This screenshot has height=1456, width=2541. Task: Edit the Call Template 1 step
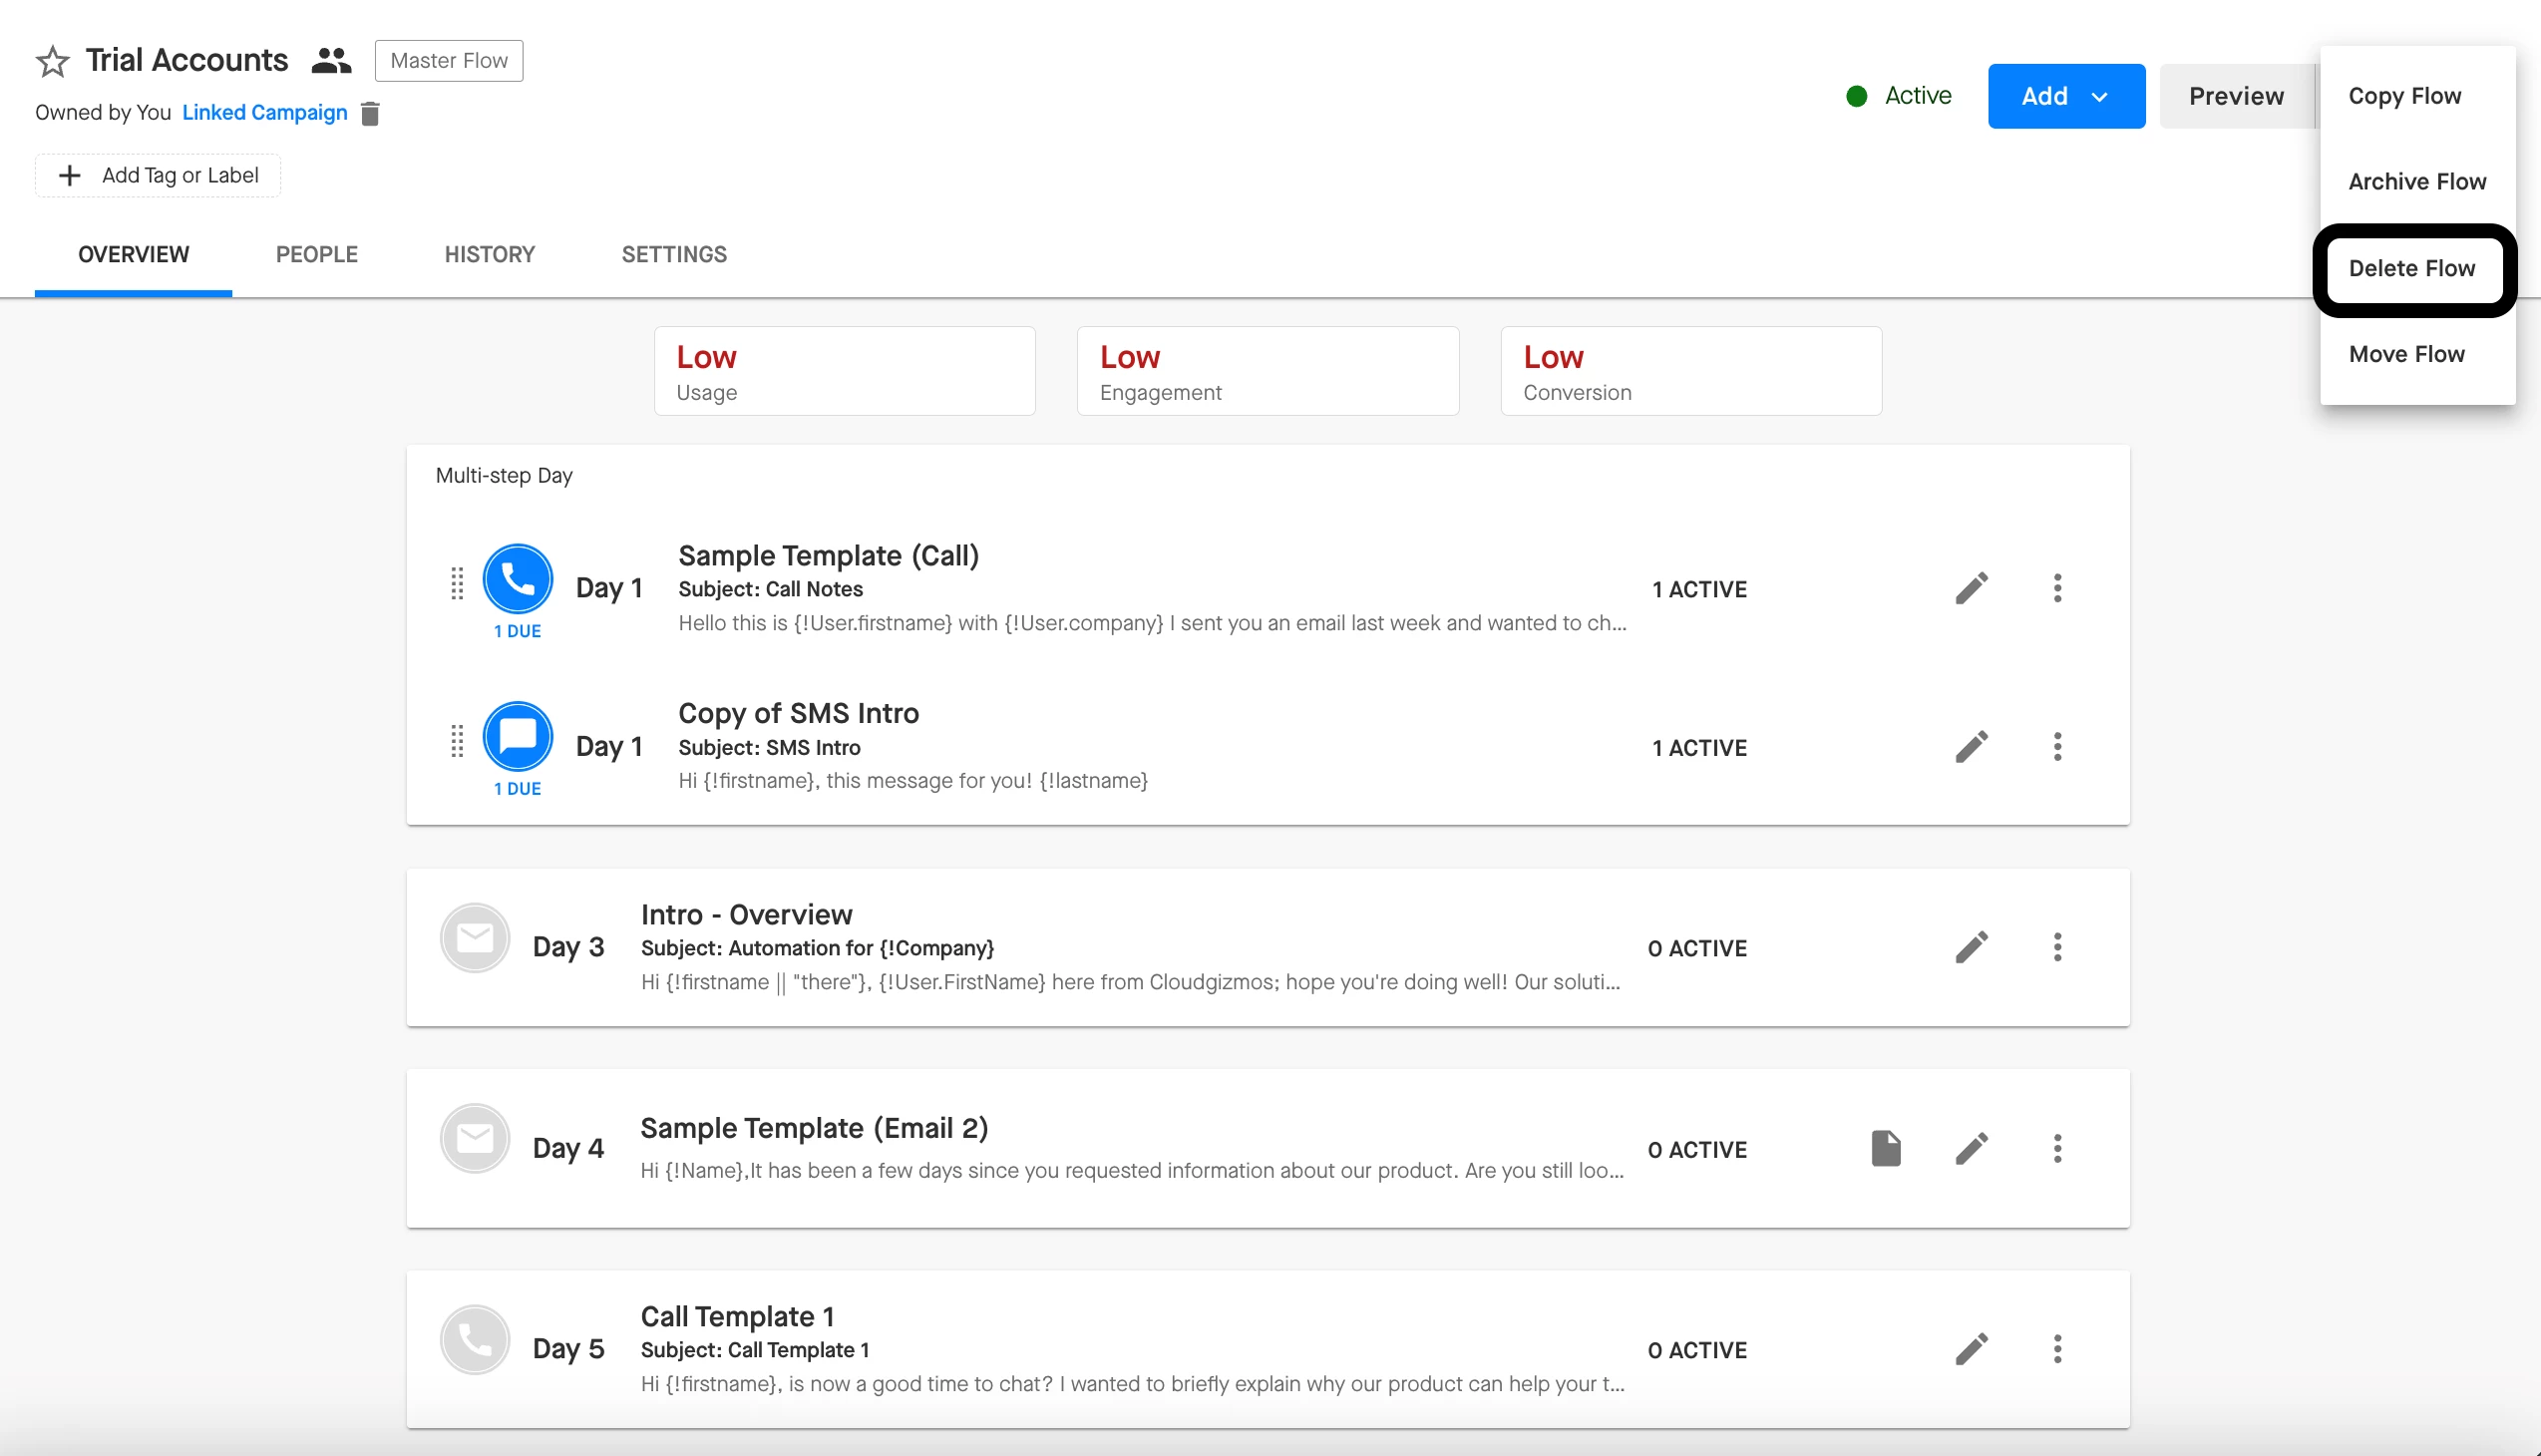tap(1971, 1349)
